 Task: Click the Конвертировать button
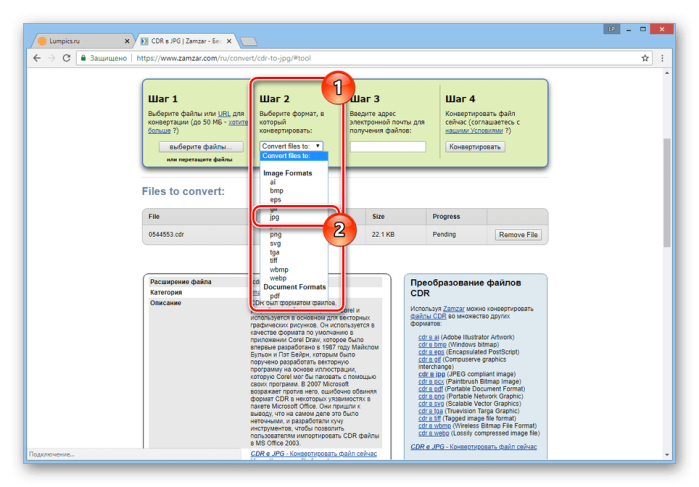pyautogui.click(x=475, y=147)
